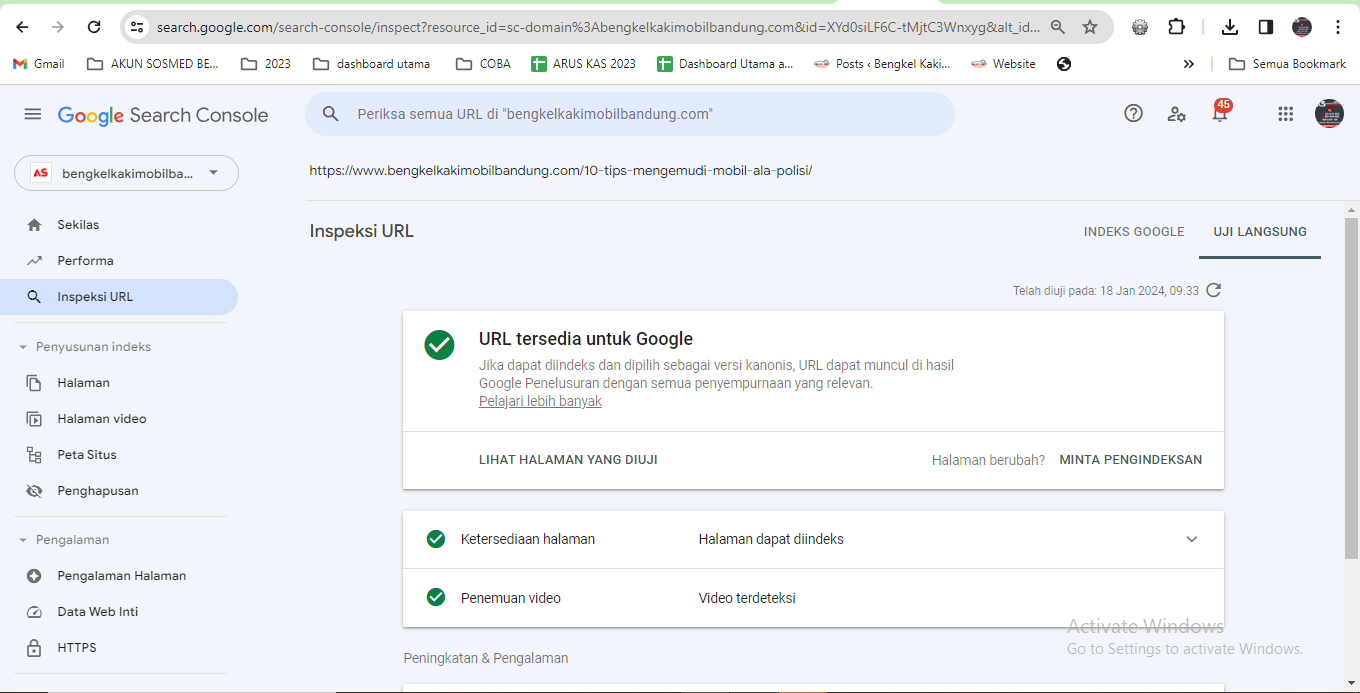Click the refresh icon beside test date
1360x693 pixels.
pyautogui.click(x=1214, y=291)
